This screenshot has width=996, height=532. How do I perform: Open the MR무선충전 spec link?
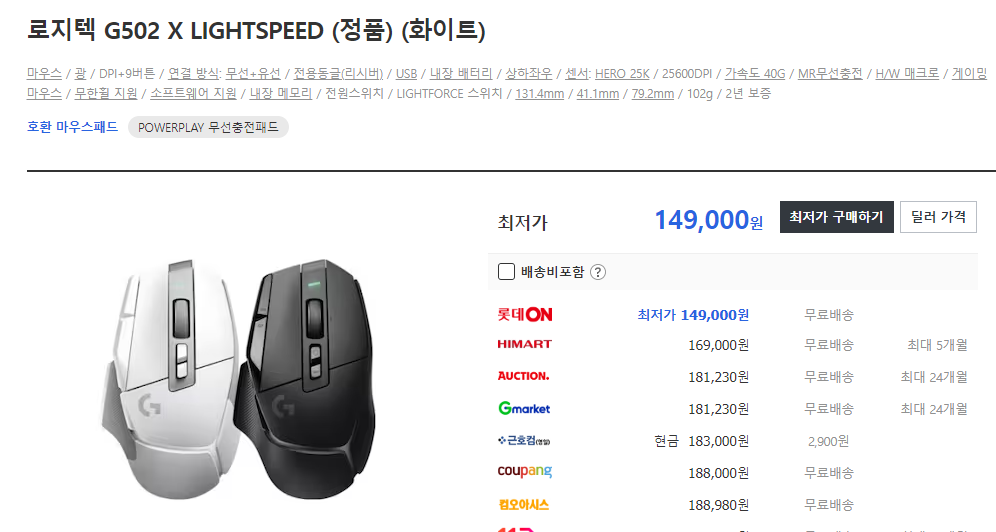coord(830,74)
